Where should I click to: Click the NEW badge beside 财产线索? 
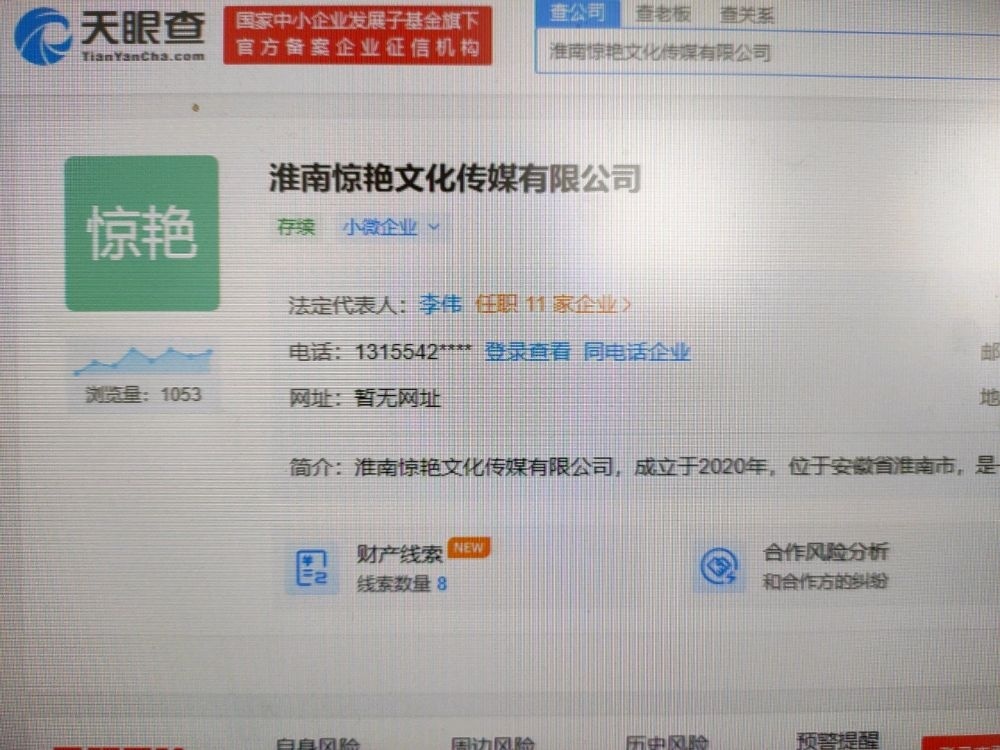466,547
